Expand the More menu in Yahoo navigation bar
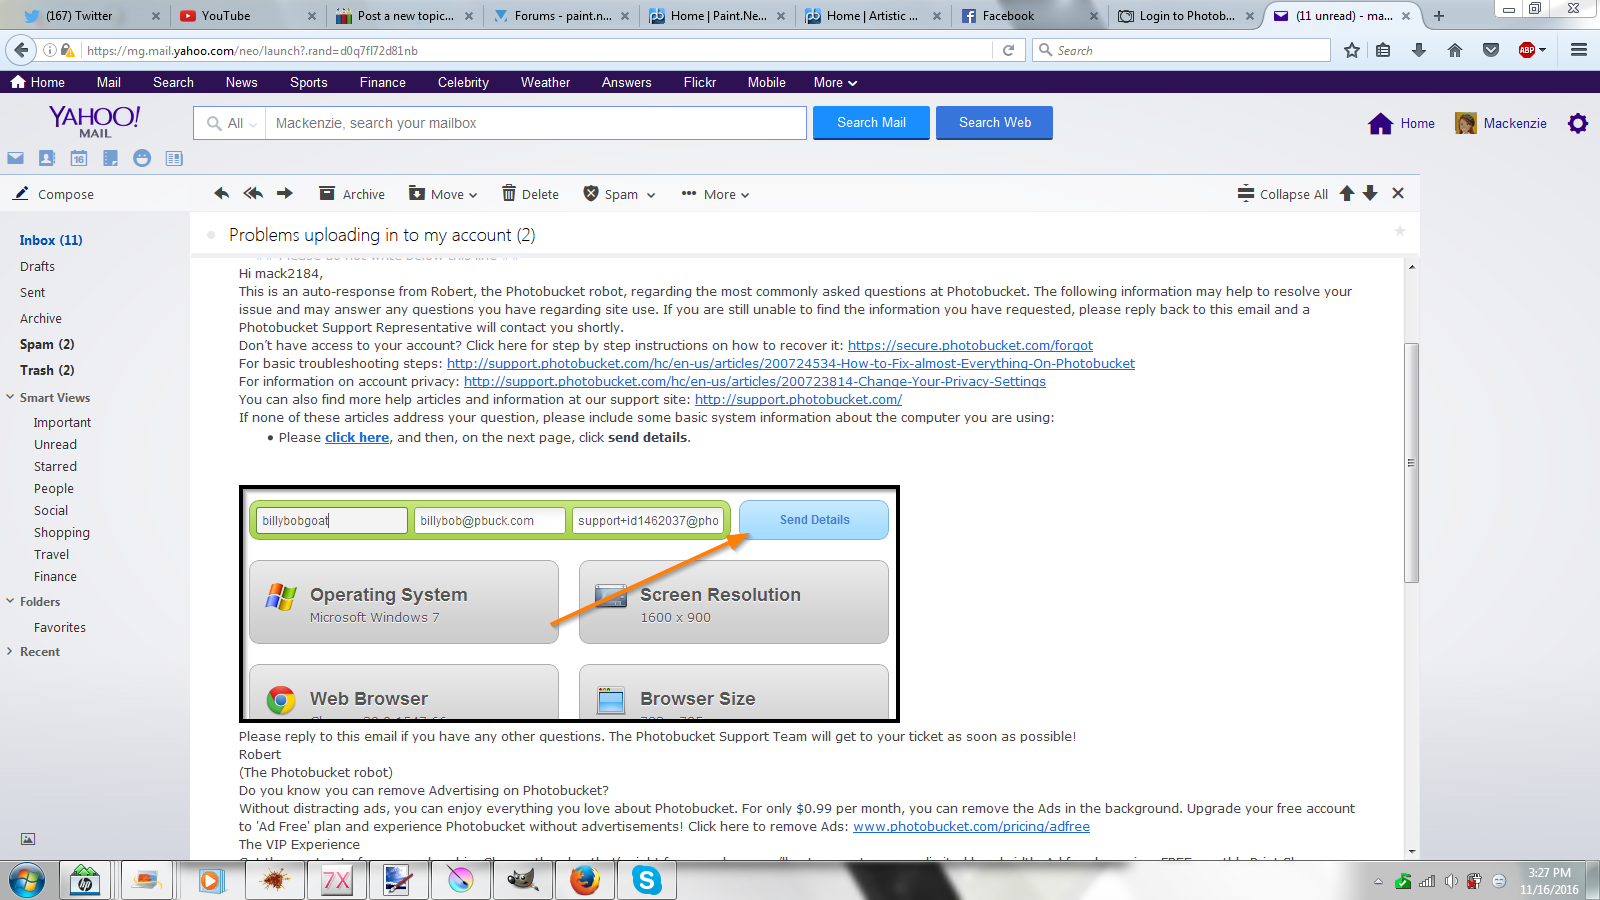This screenshot has height=900, width=1600. [x=836, y=82]
